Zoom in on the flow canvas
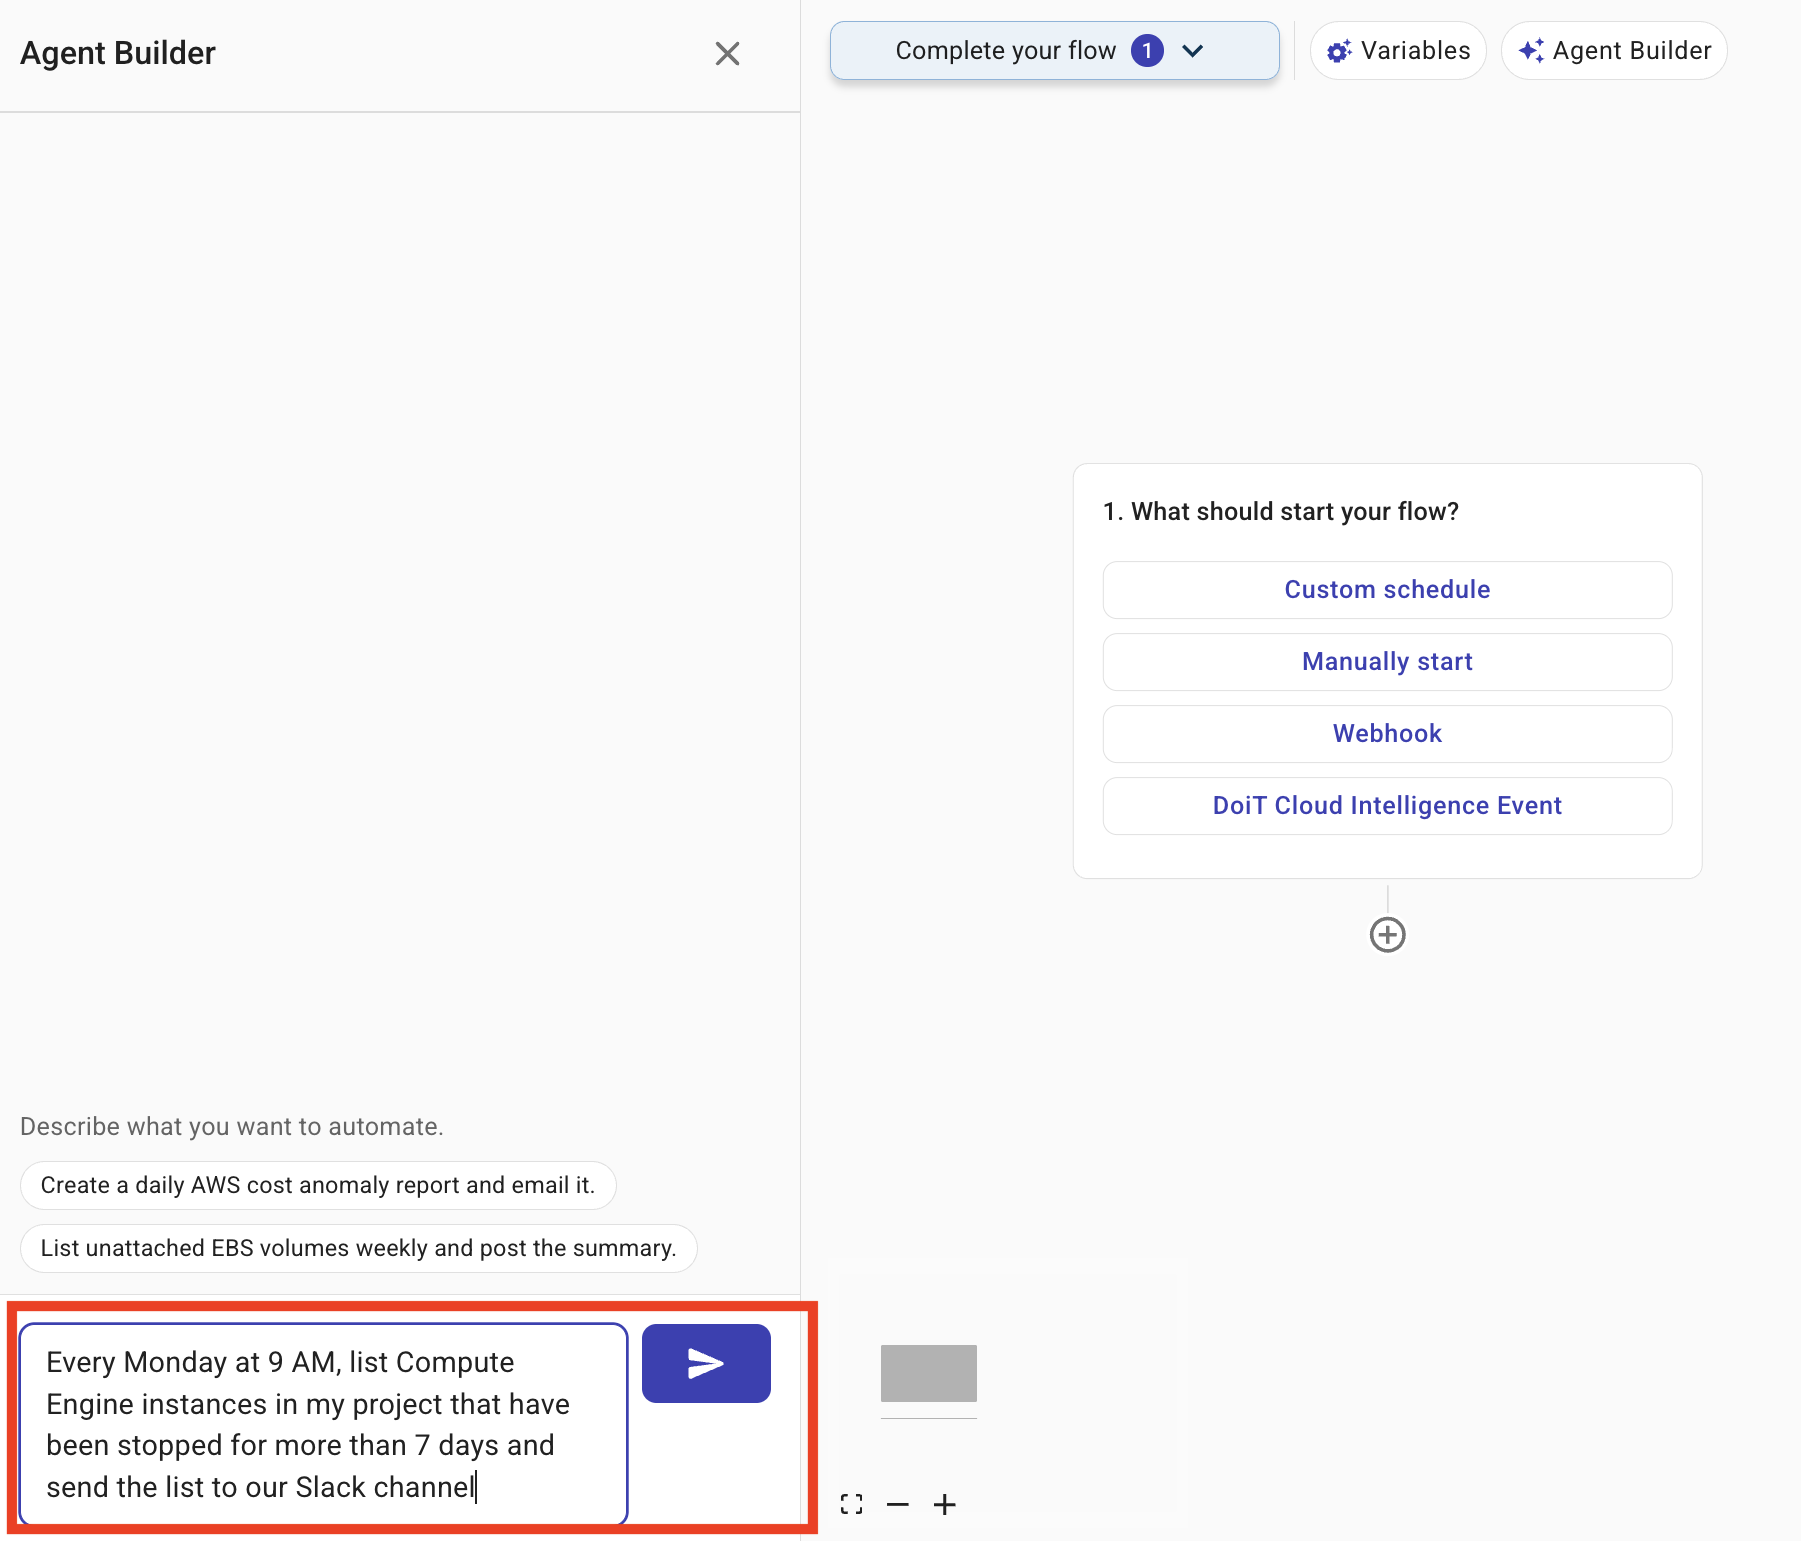Image resolution: width=1801 pixels, height=1541 pixels. pyautogui.click(x=944, y=1504)
